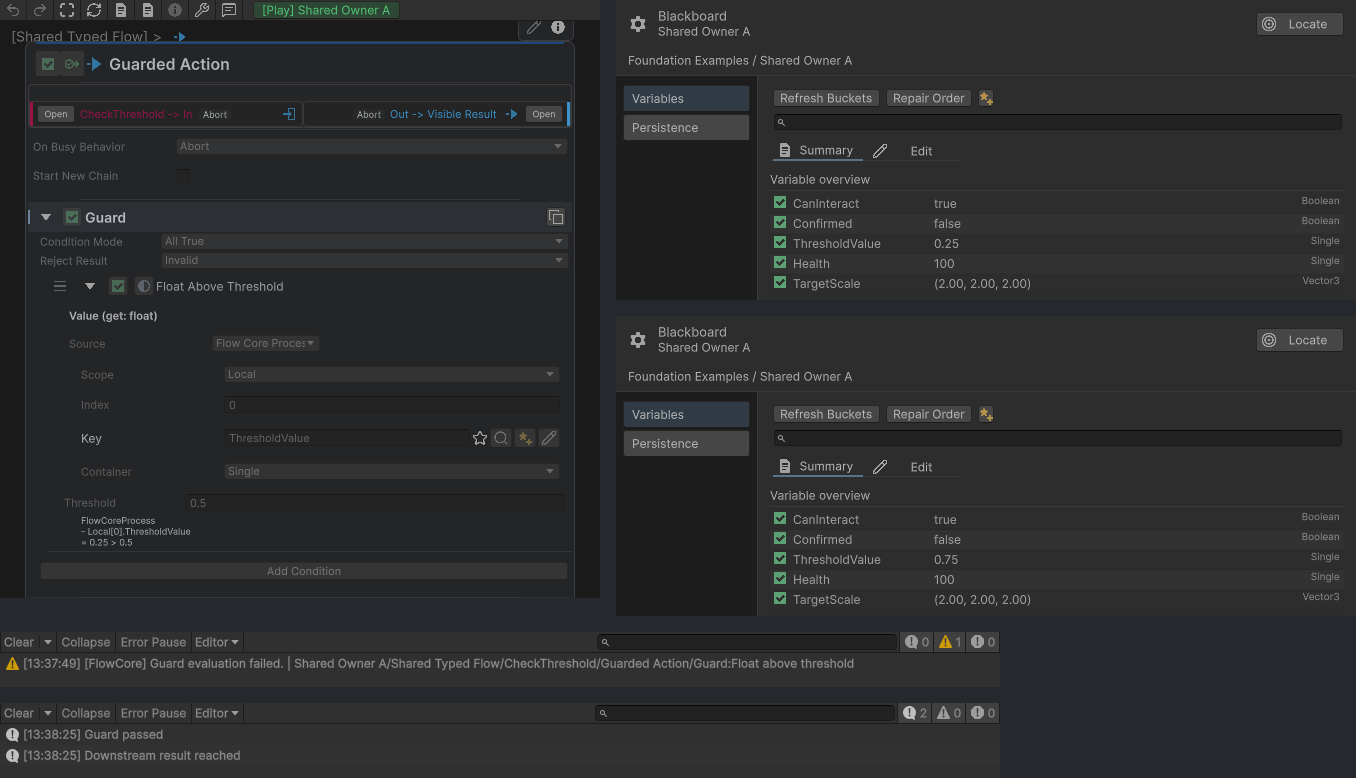Click the copy icon on the Guard header
Image resolution: width=1356 pixels, height=778 pixels.
click(x=556, y=217)
